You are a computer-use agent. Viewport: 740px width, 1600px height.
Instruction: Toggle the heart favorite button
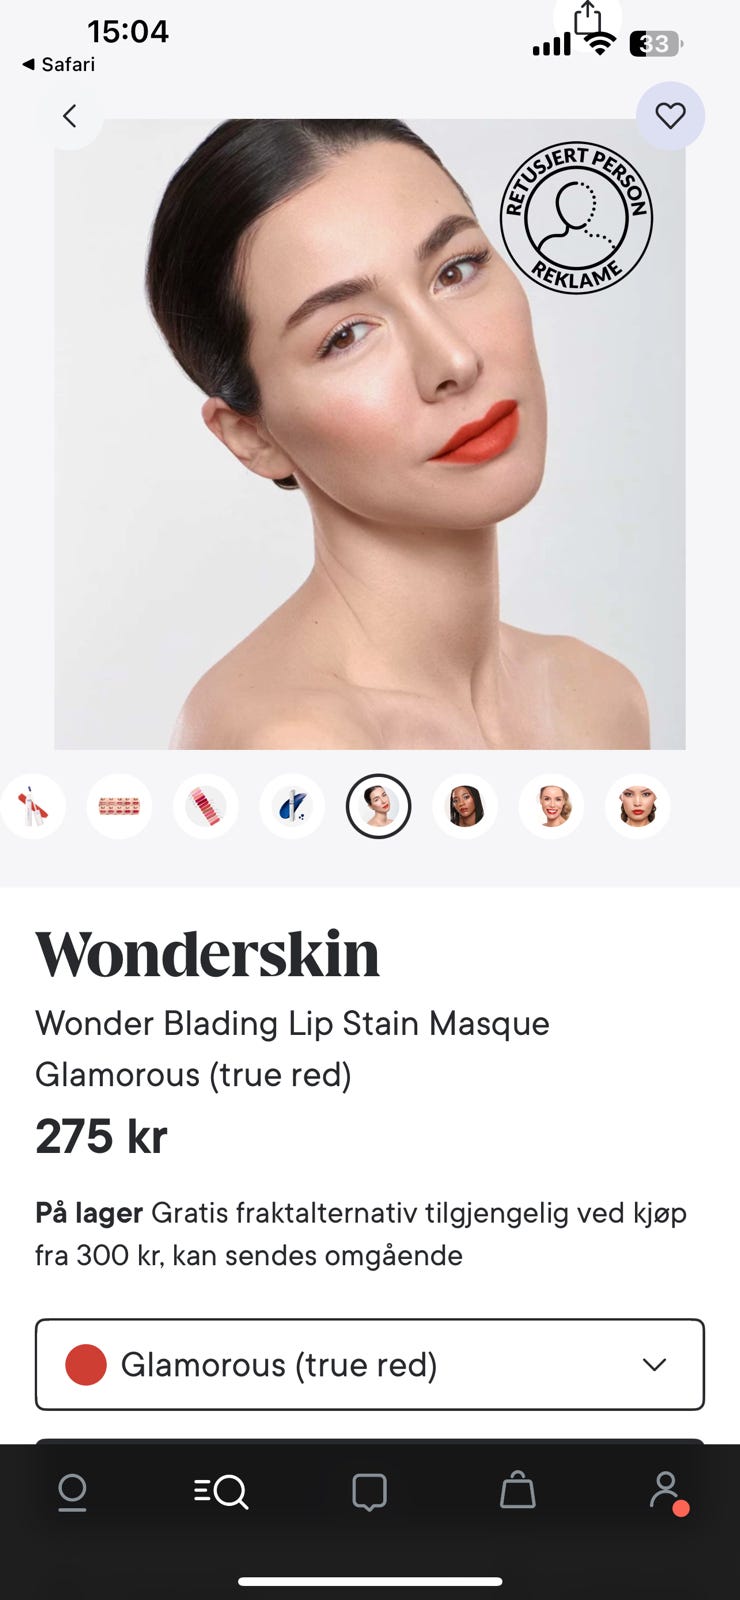click(670, 116)
